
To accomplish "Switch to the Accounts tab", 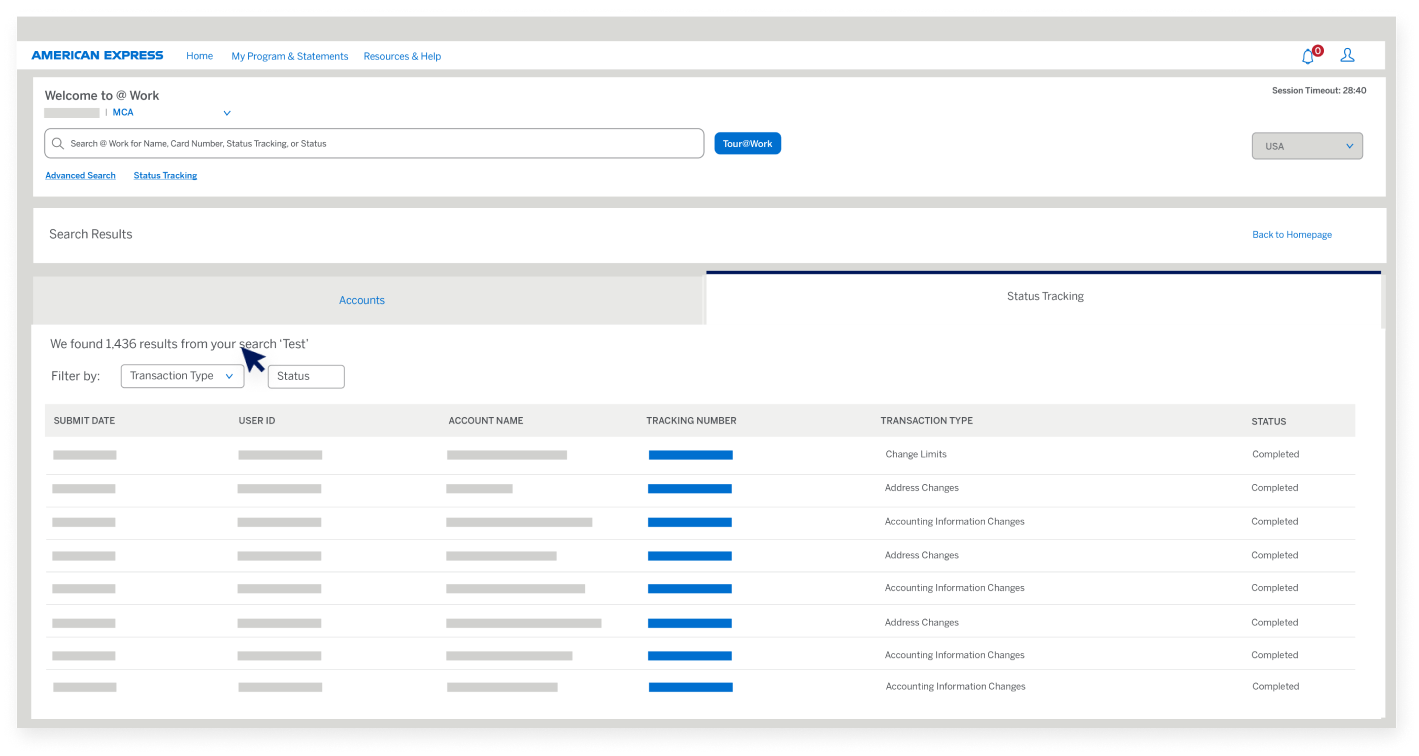I will click(x=362, y=300).
